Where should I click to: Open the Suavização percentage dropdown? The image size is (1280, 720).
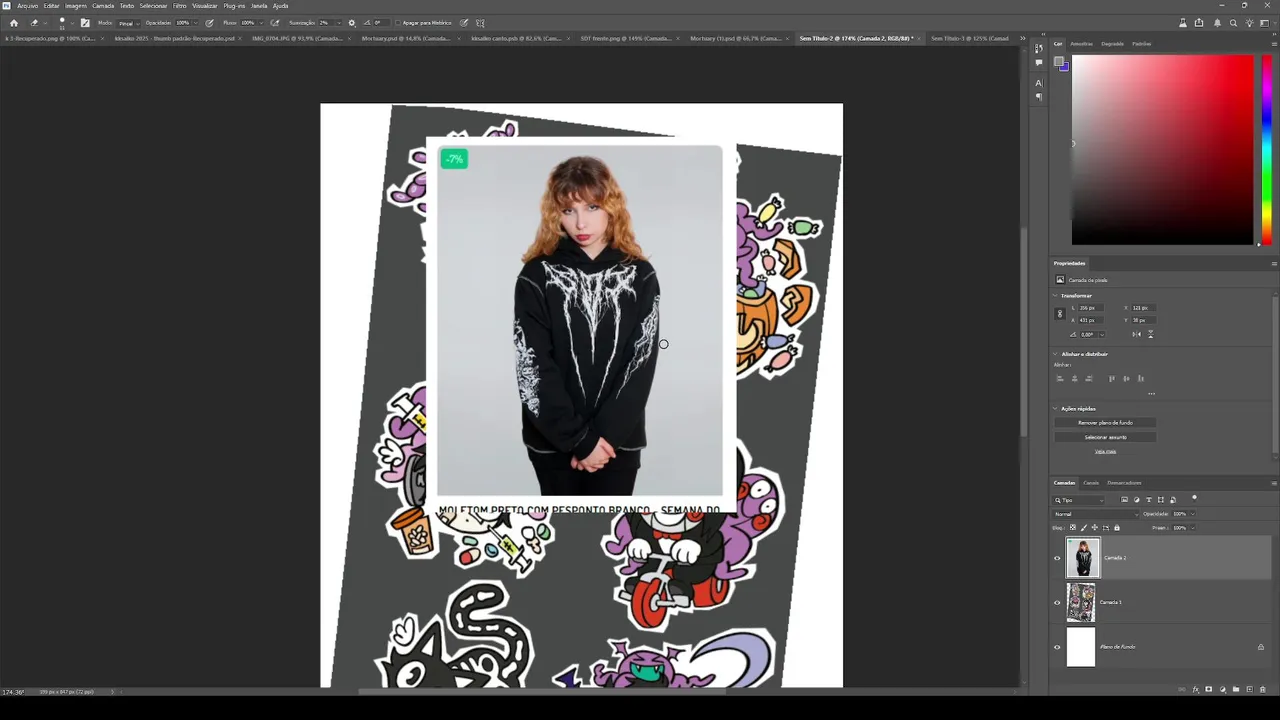point(338,22)
